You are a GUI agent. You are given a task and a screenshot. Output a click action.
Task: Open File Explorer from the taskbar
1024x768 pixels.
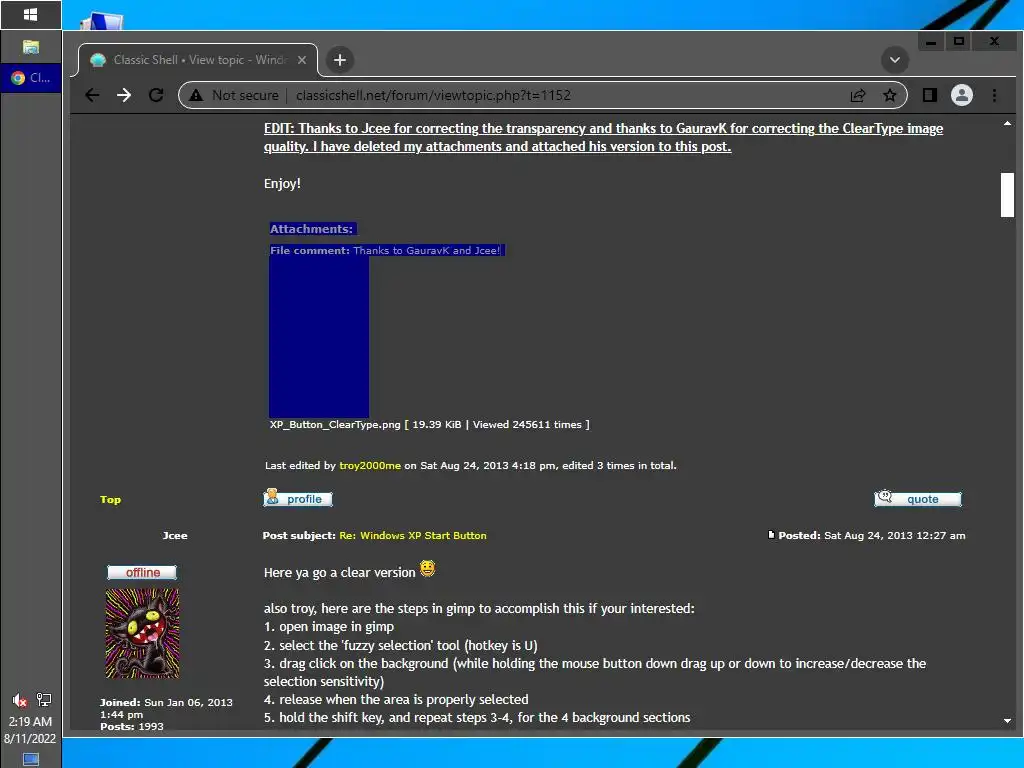(31, 47)
